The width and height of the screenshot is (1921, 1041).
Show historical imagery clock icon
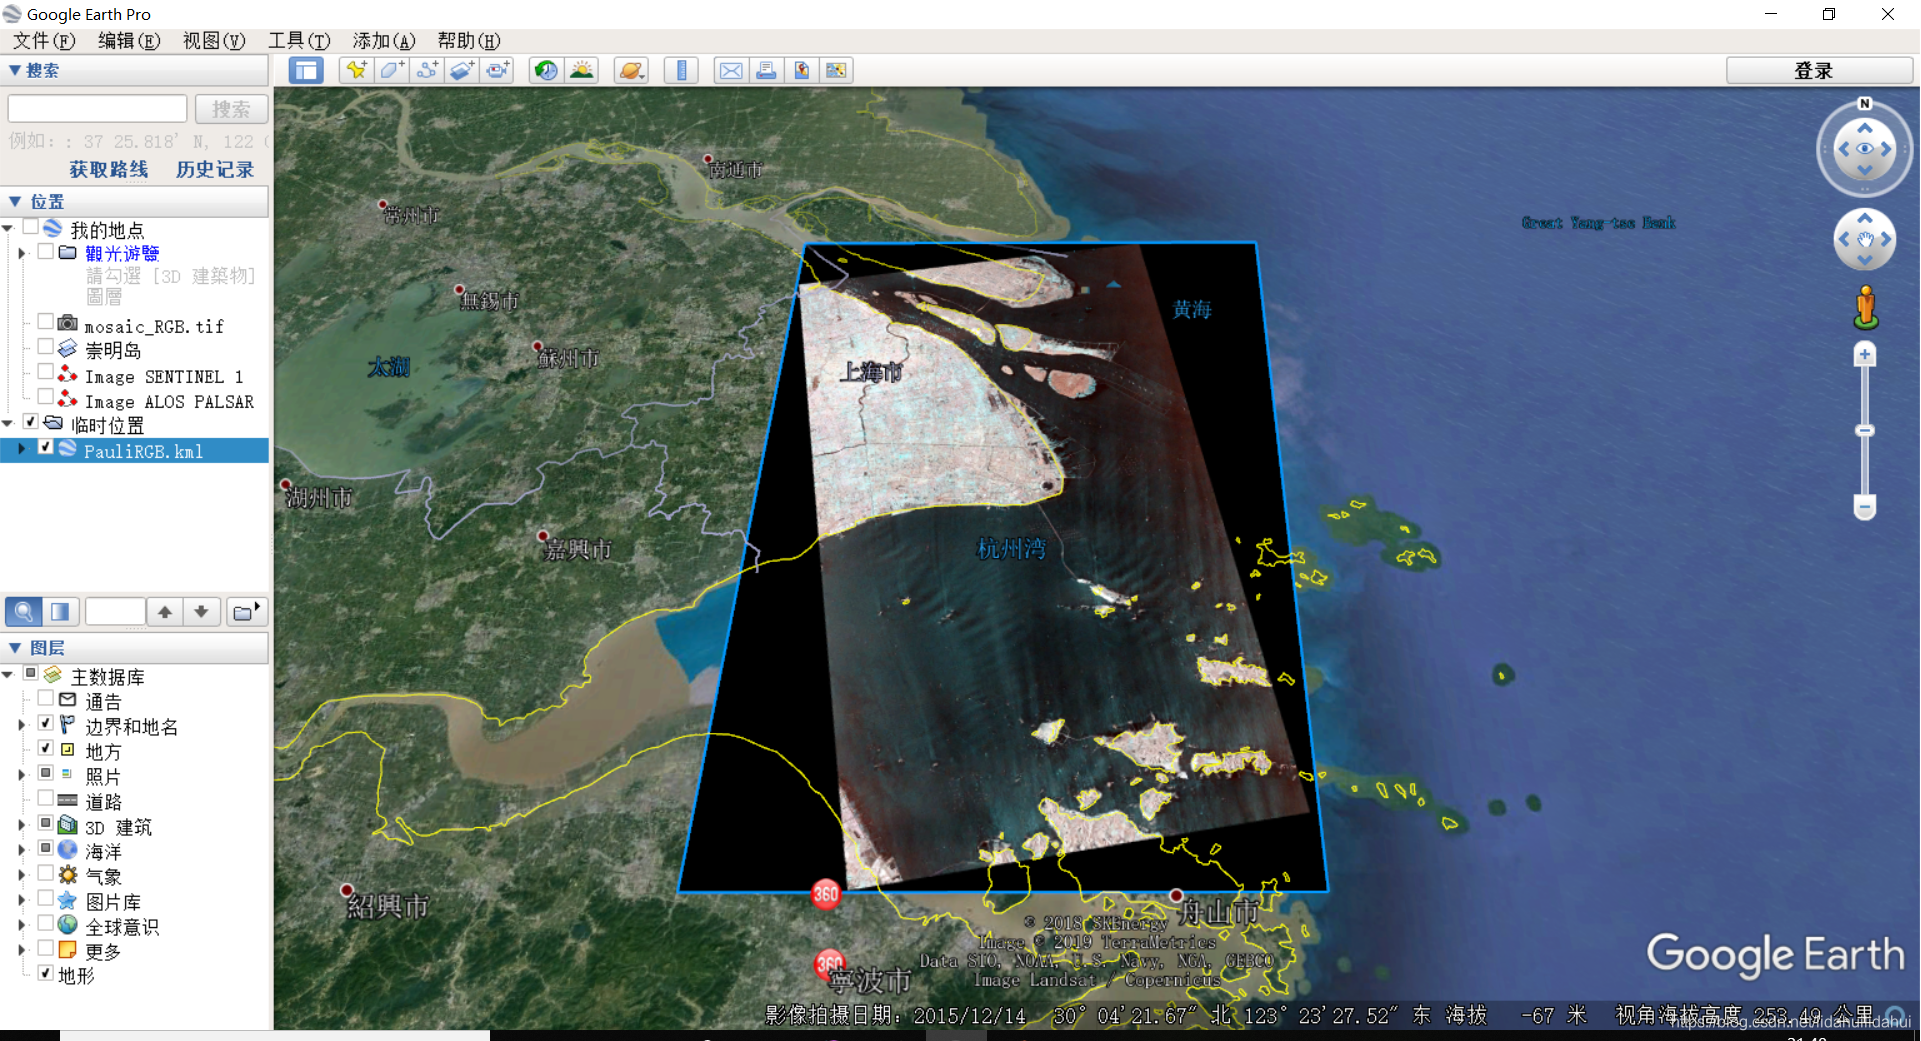tap(546, 70)
